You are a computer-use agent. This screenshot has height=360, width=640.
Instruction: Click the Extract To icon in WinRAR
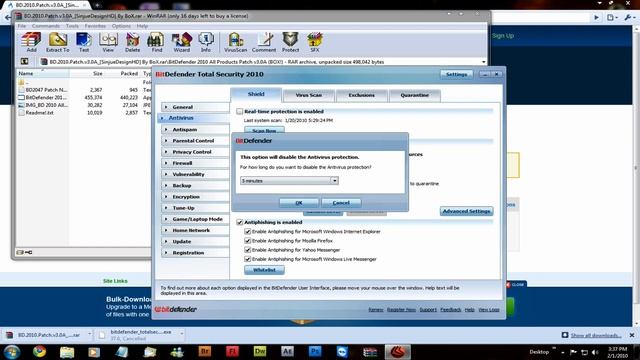(x=58, y=42)
